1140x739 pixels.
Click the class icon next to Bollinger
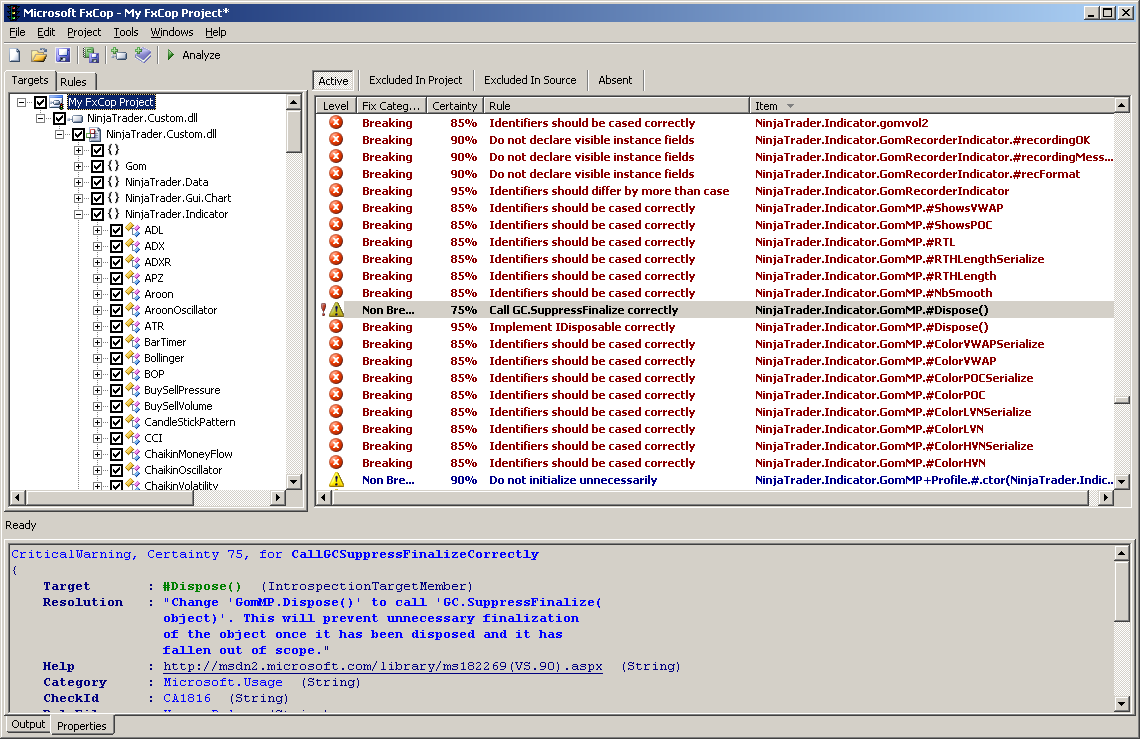[133, 358]
